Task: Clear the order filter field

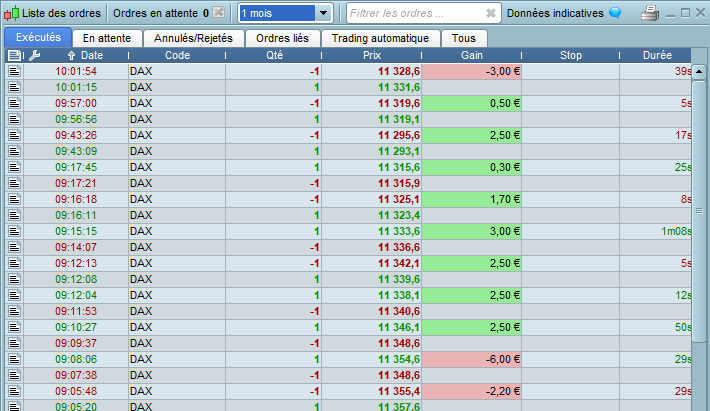Action: 490,13
